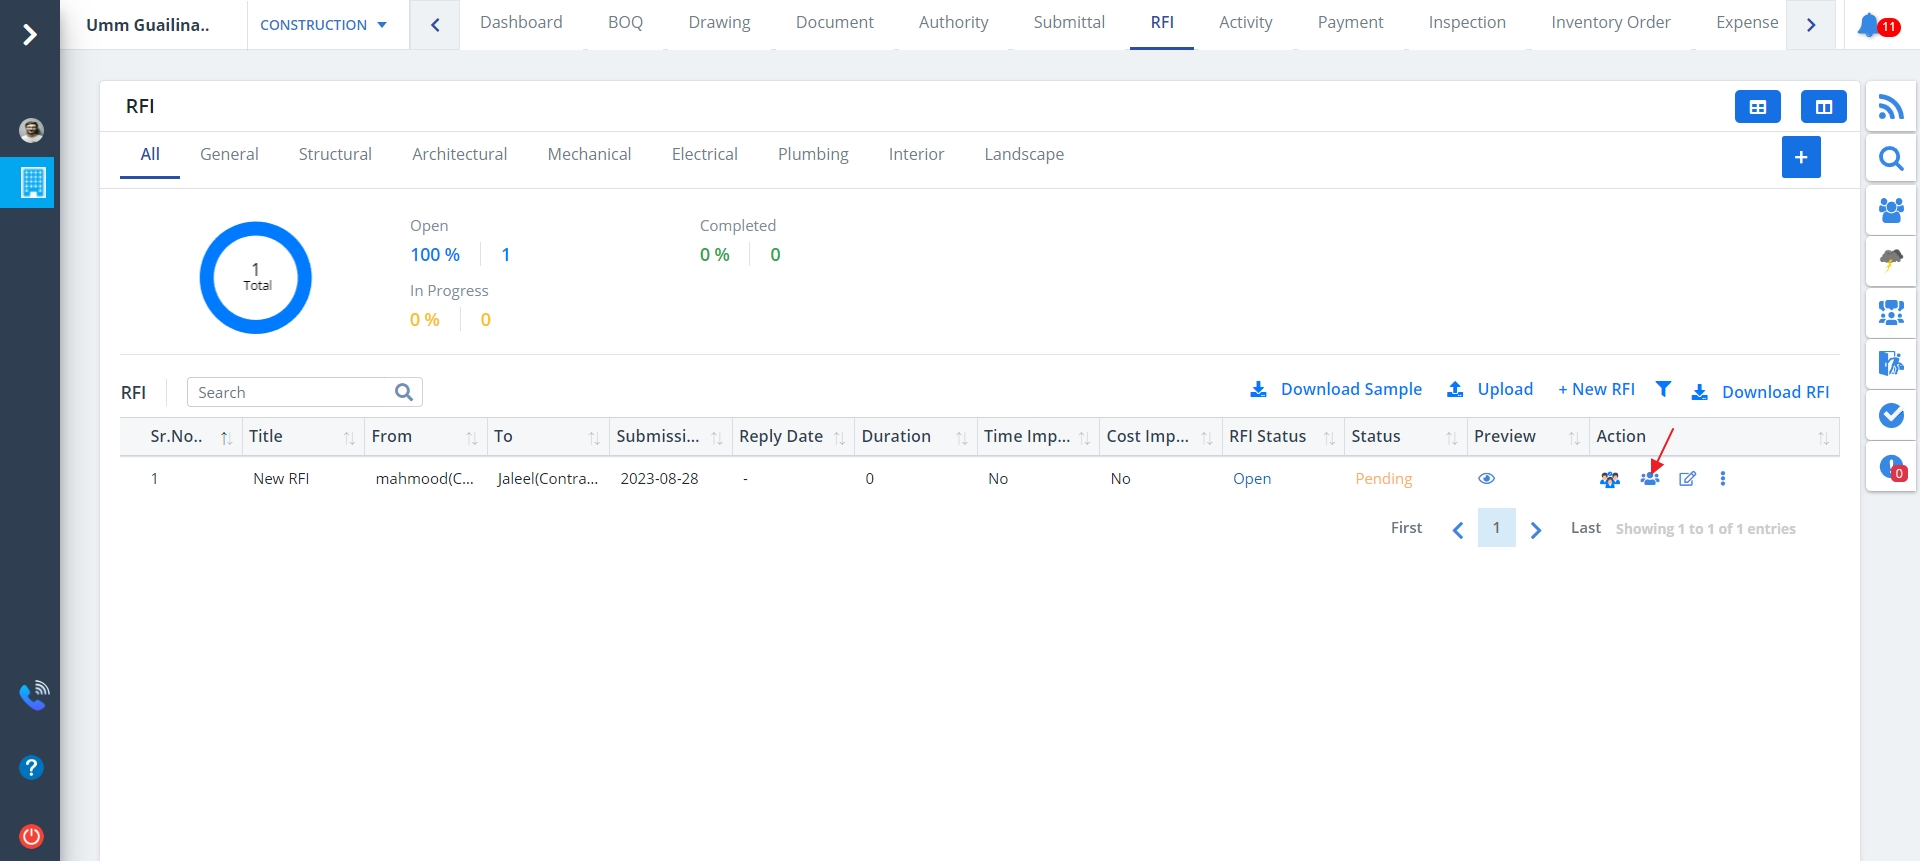Expand the left sidebar with the arrow
The width and height of the screenshot is (1920, 861).
(x=30, y=35)
